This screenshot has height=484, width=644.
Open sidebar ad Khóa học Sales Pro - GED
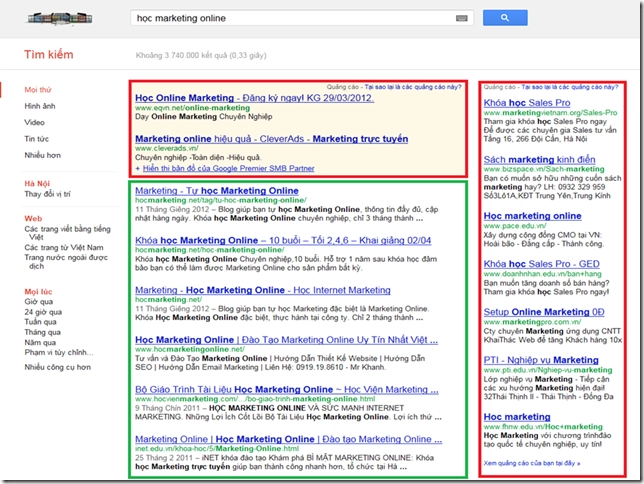541,264
